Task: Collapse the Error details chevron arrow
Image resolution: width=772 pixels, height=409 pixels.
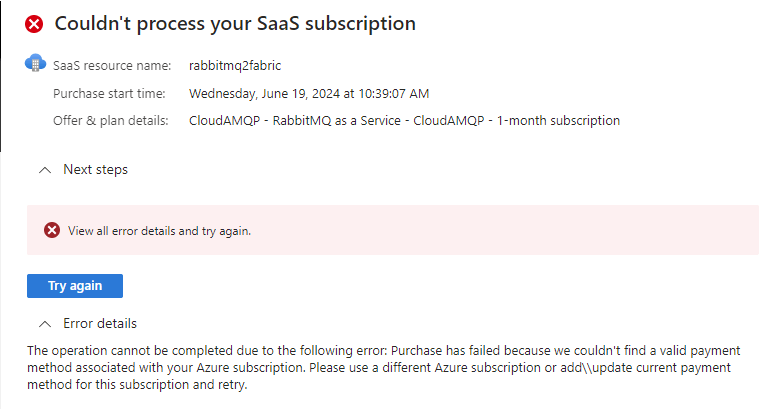Action: pos(44,324)
